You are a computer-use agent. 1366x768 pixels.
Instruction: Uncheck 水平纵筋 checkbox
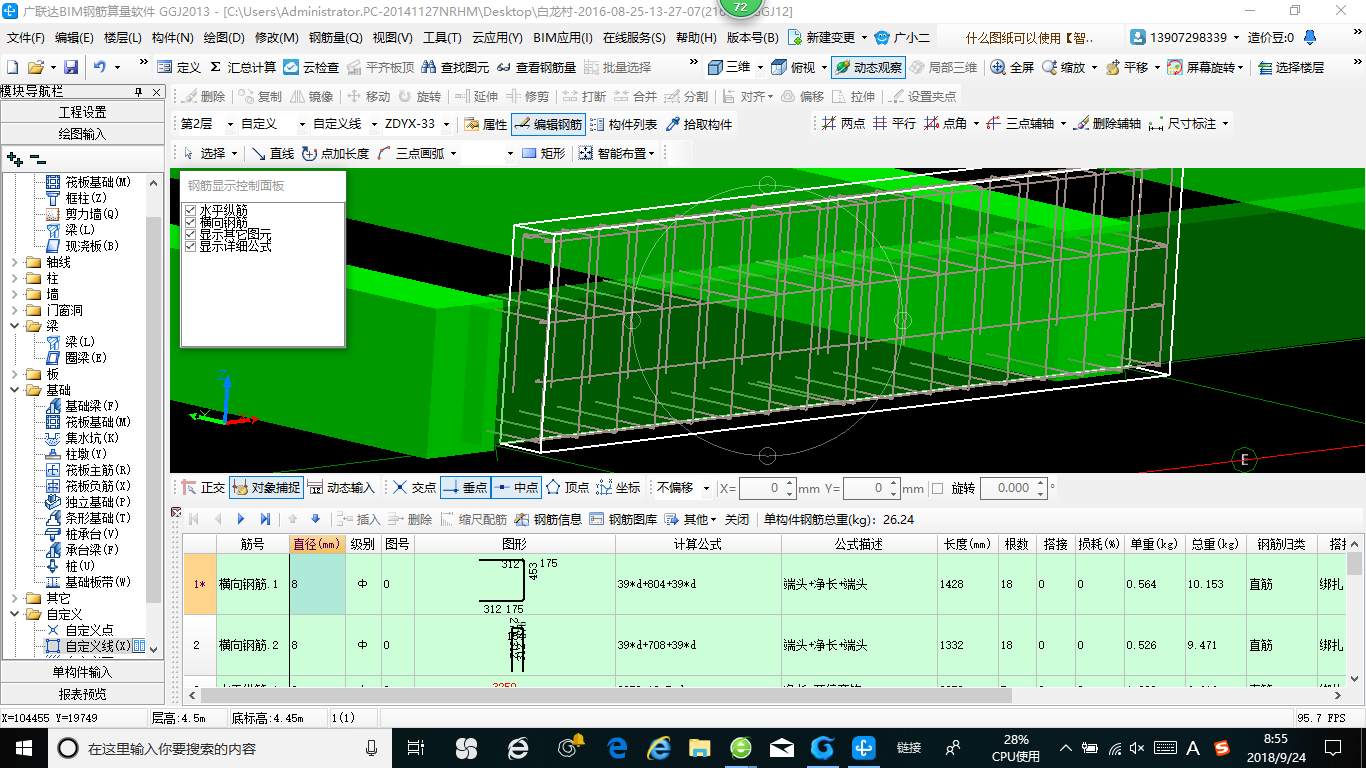[191, 211]
